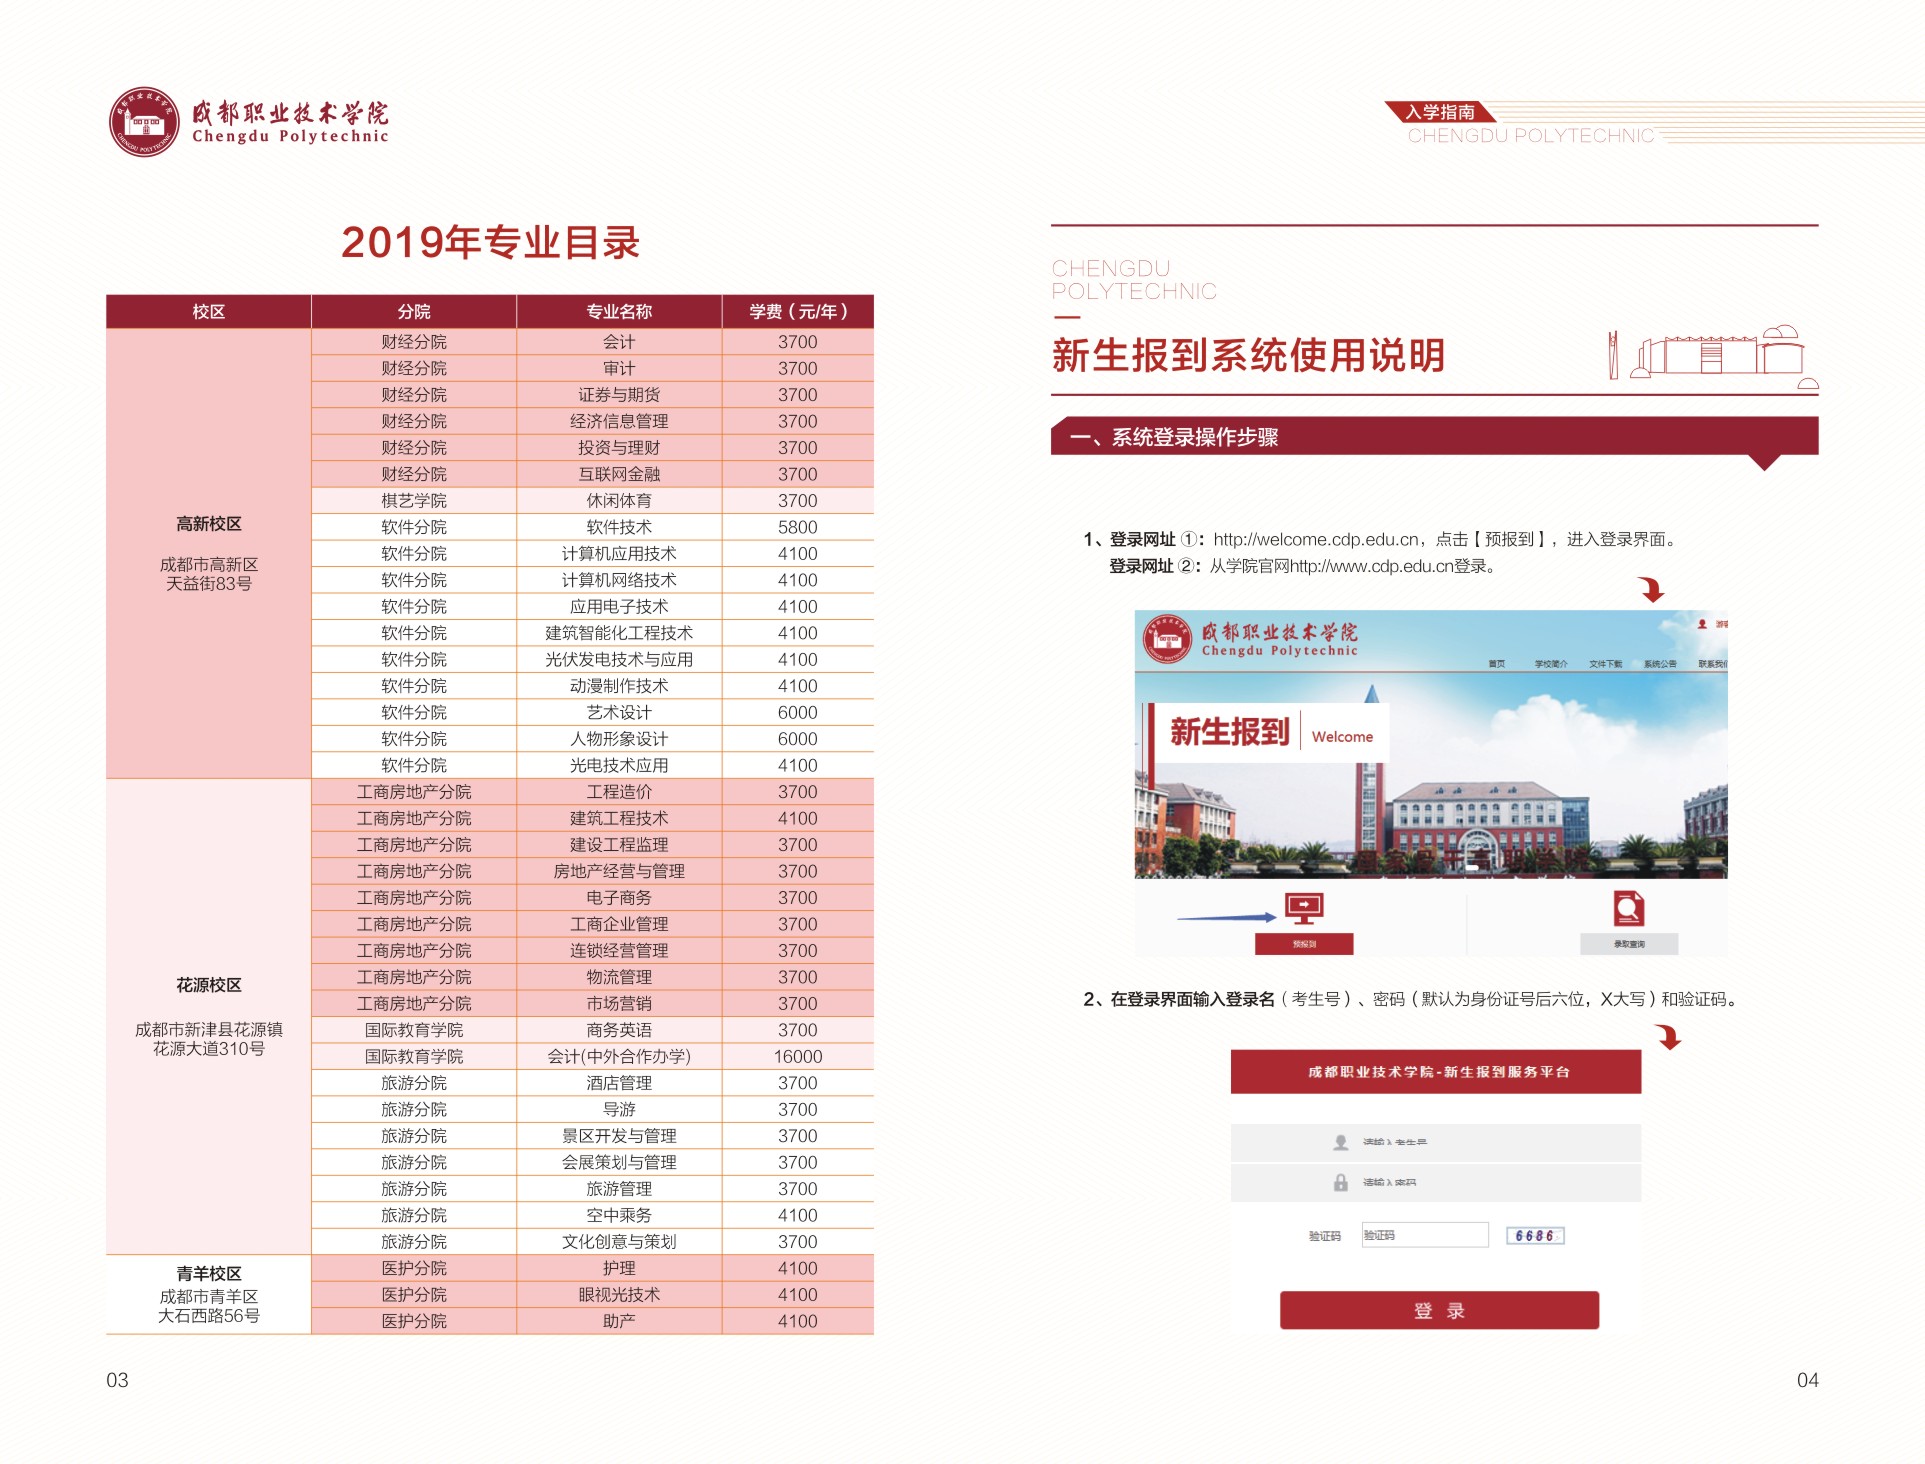
Task: Click the 棋艺学院 department cell
Action: (x=414, y=500)
